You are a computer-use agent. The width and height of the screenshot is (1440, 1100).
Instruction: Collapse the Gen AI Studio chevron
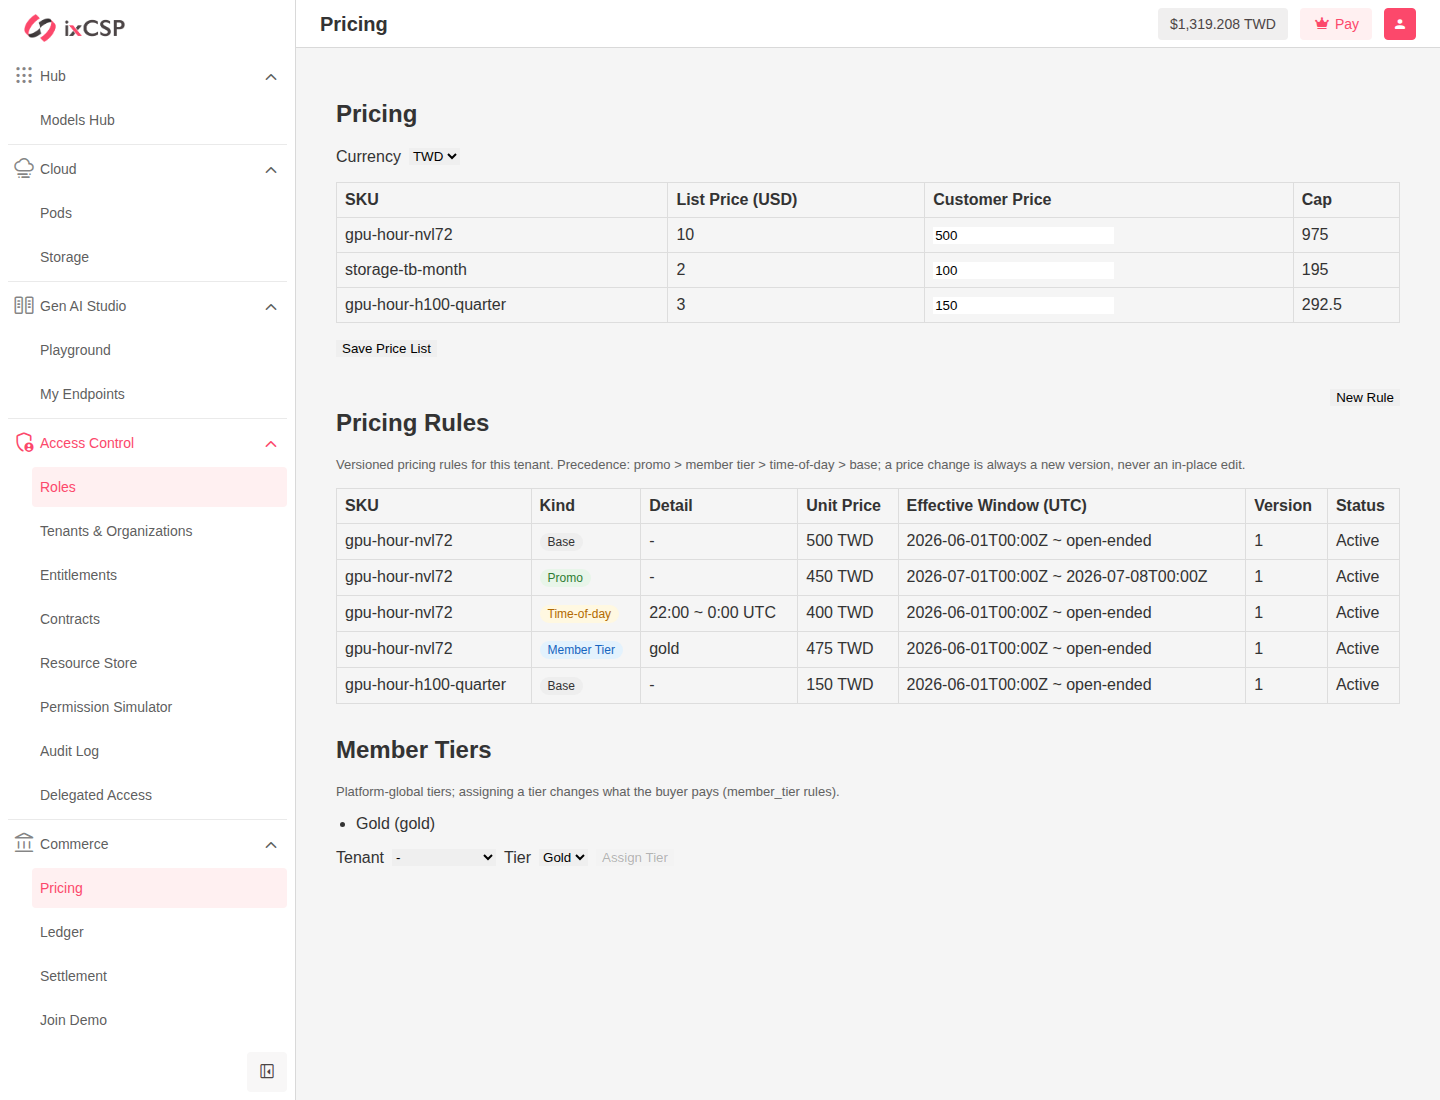click(x=271, y=307)
